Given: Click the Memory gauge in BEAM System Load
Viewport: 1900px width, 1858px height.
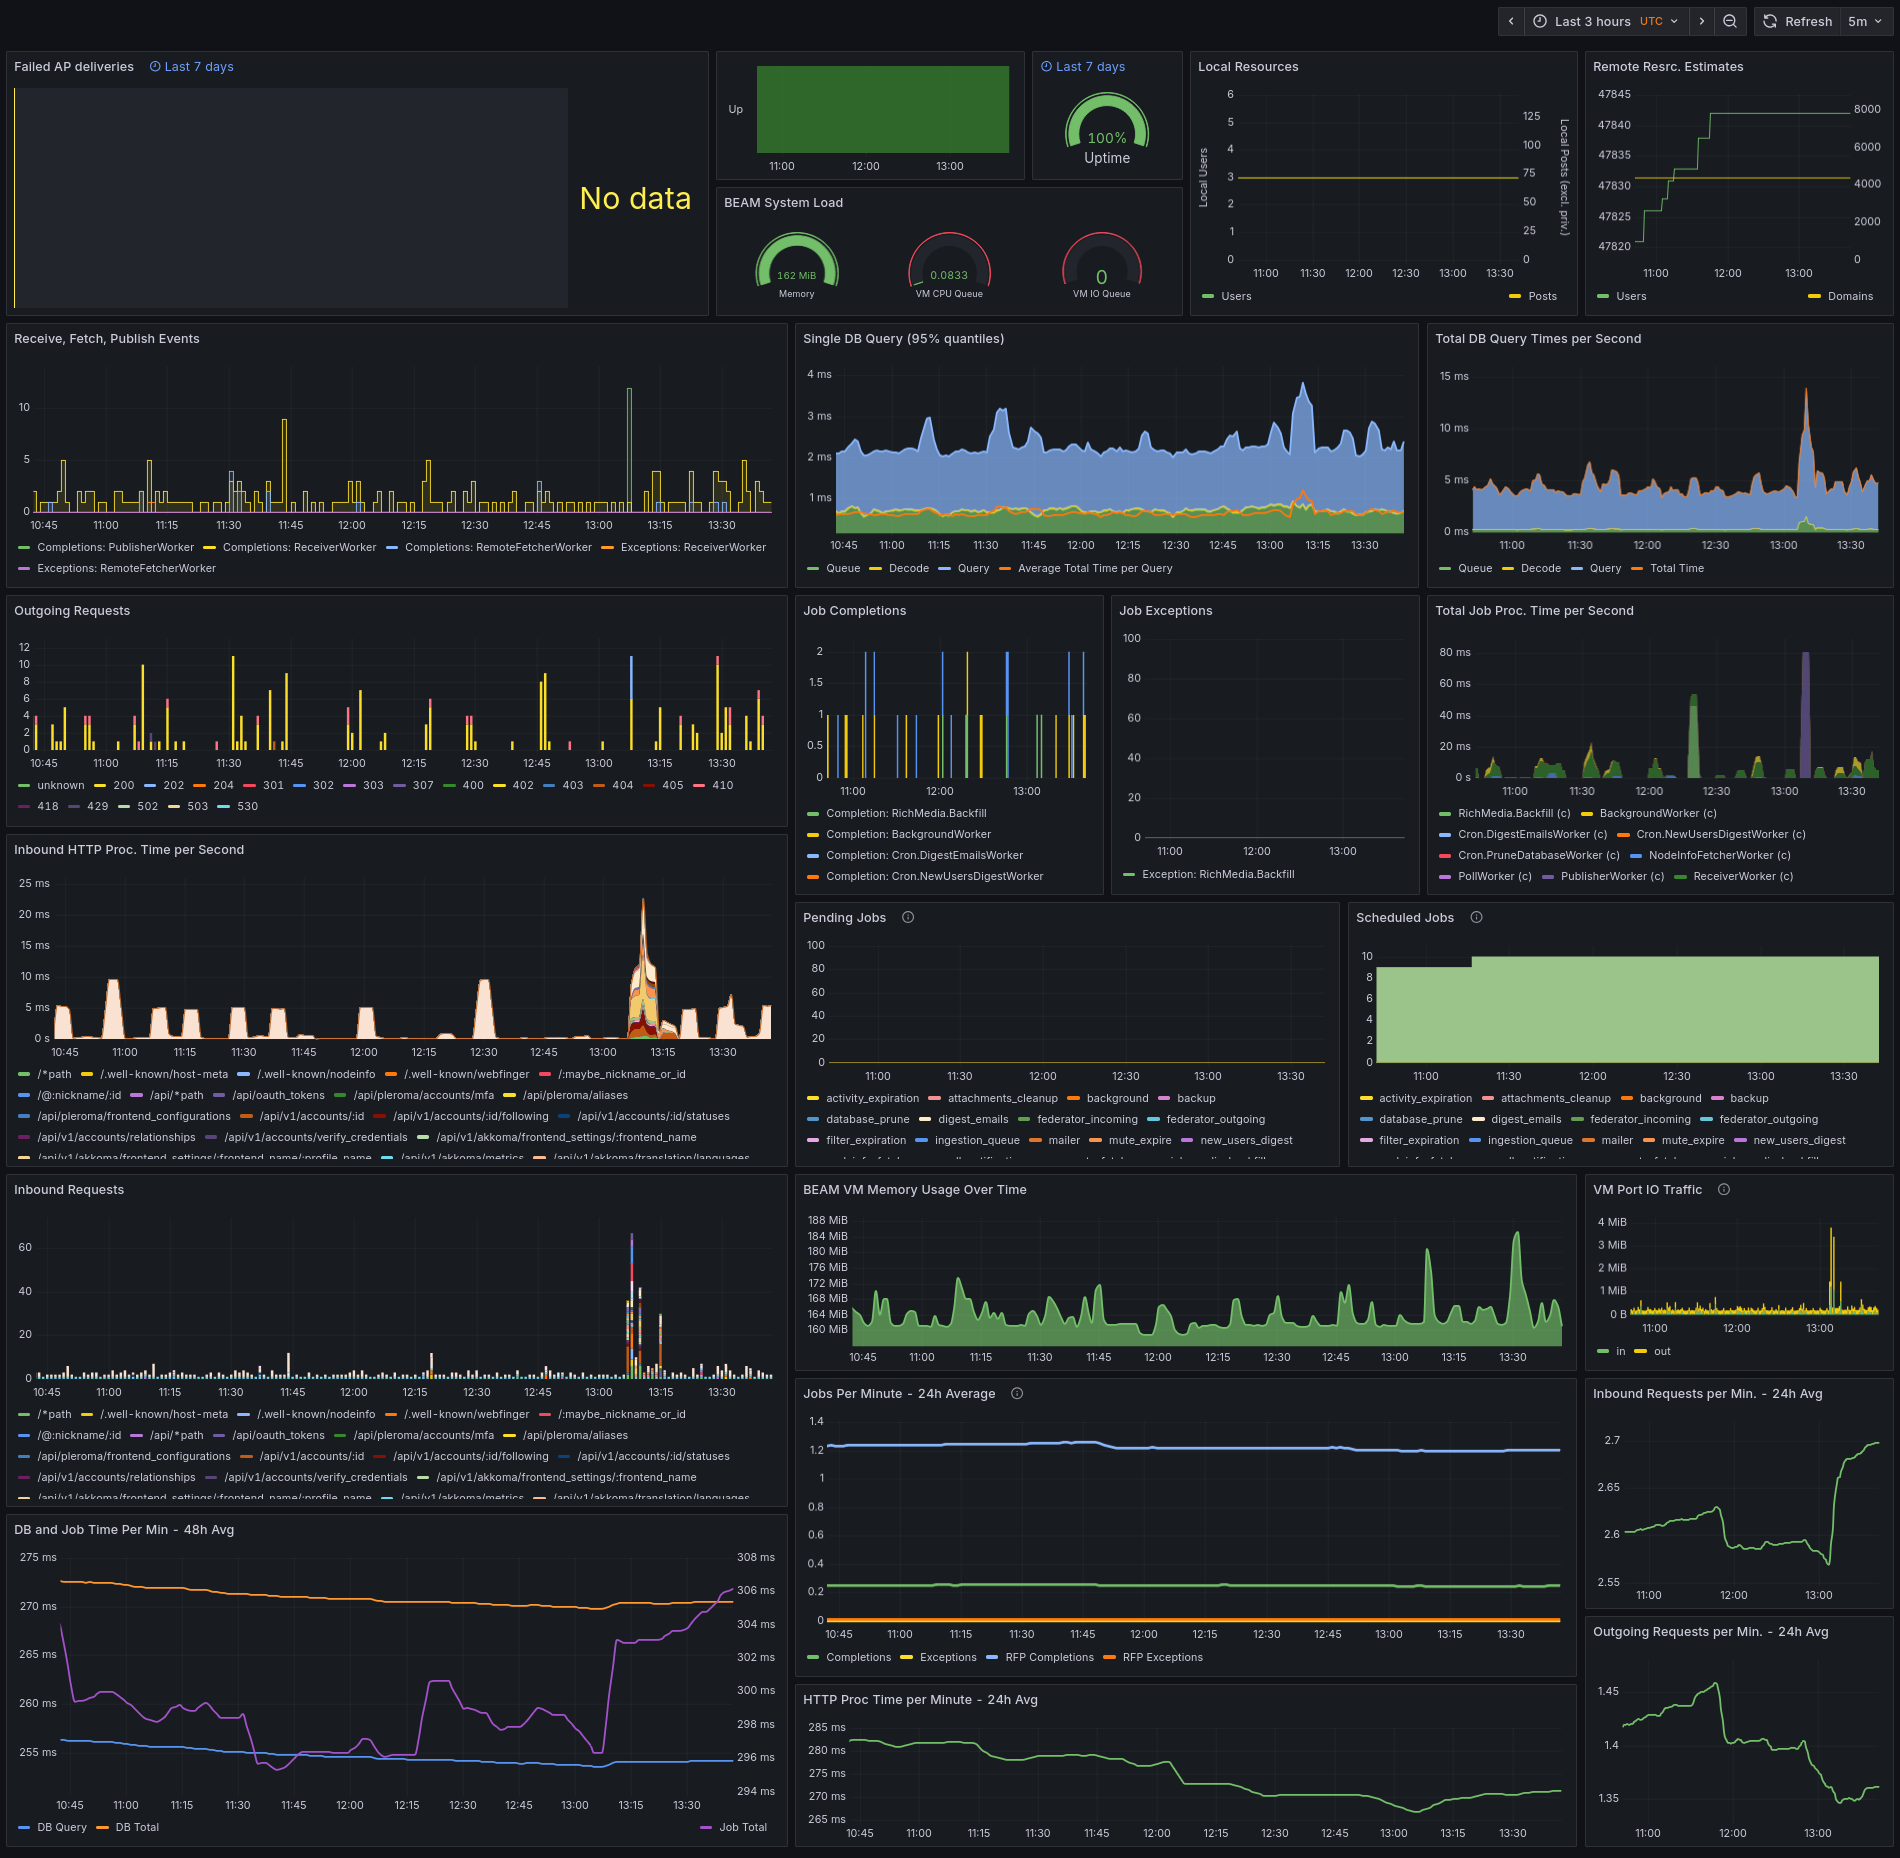Looking at the screenshot, I should (797, 265).
